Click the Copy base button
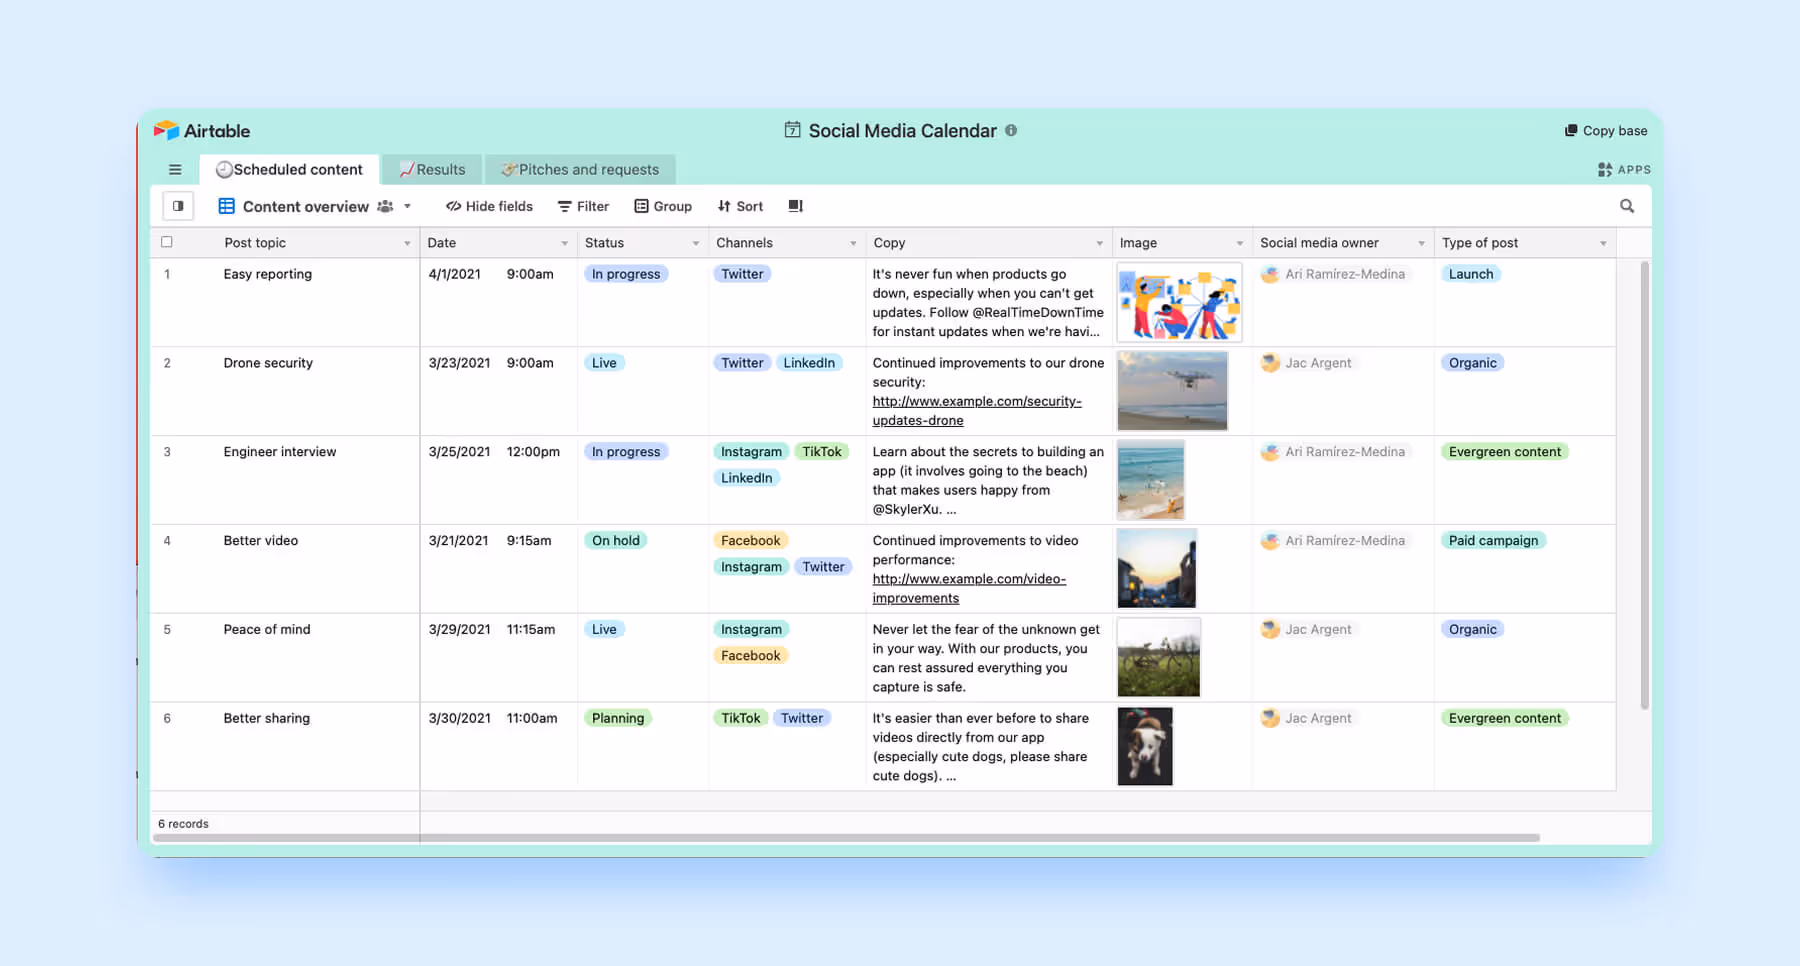The width and height of the screenshot is (1800, 966). [x=1605, y=130]
